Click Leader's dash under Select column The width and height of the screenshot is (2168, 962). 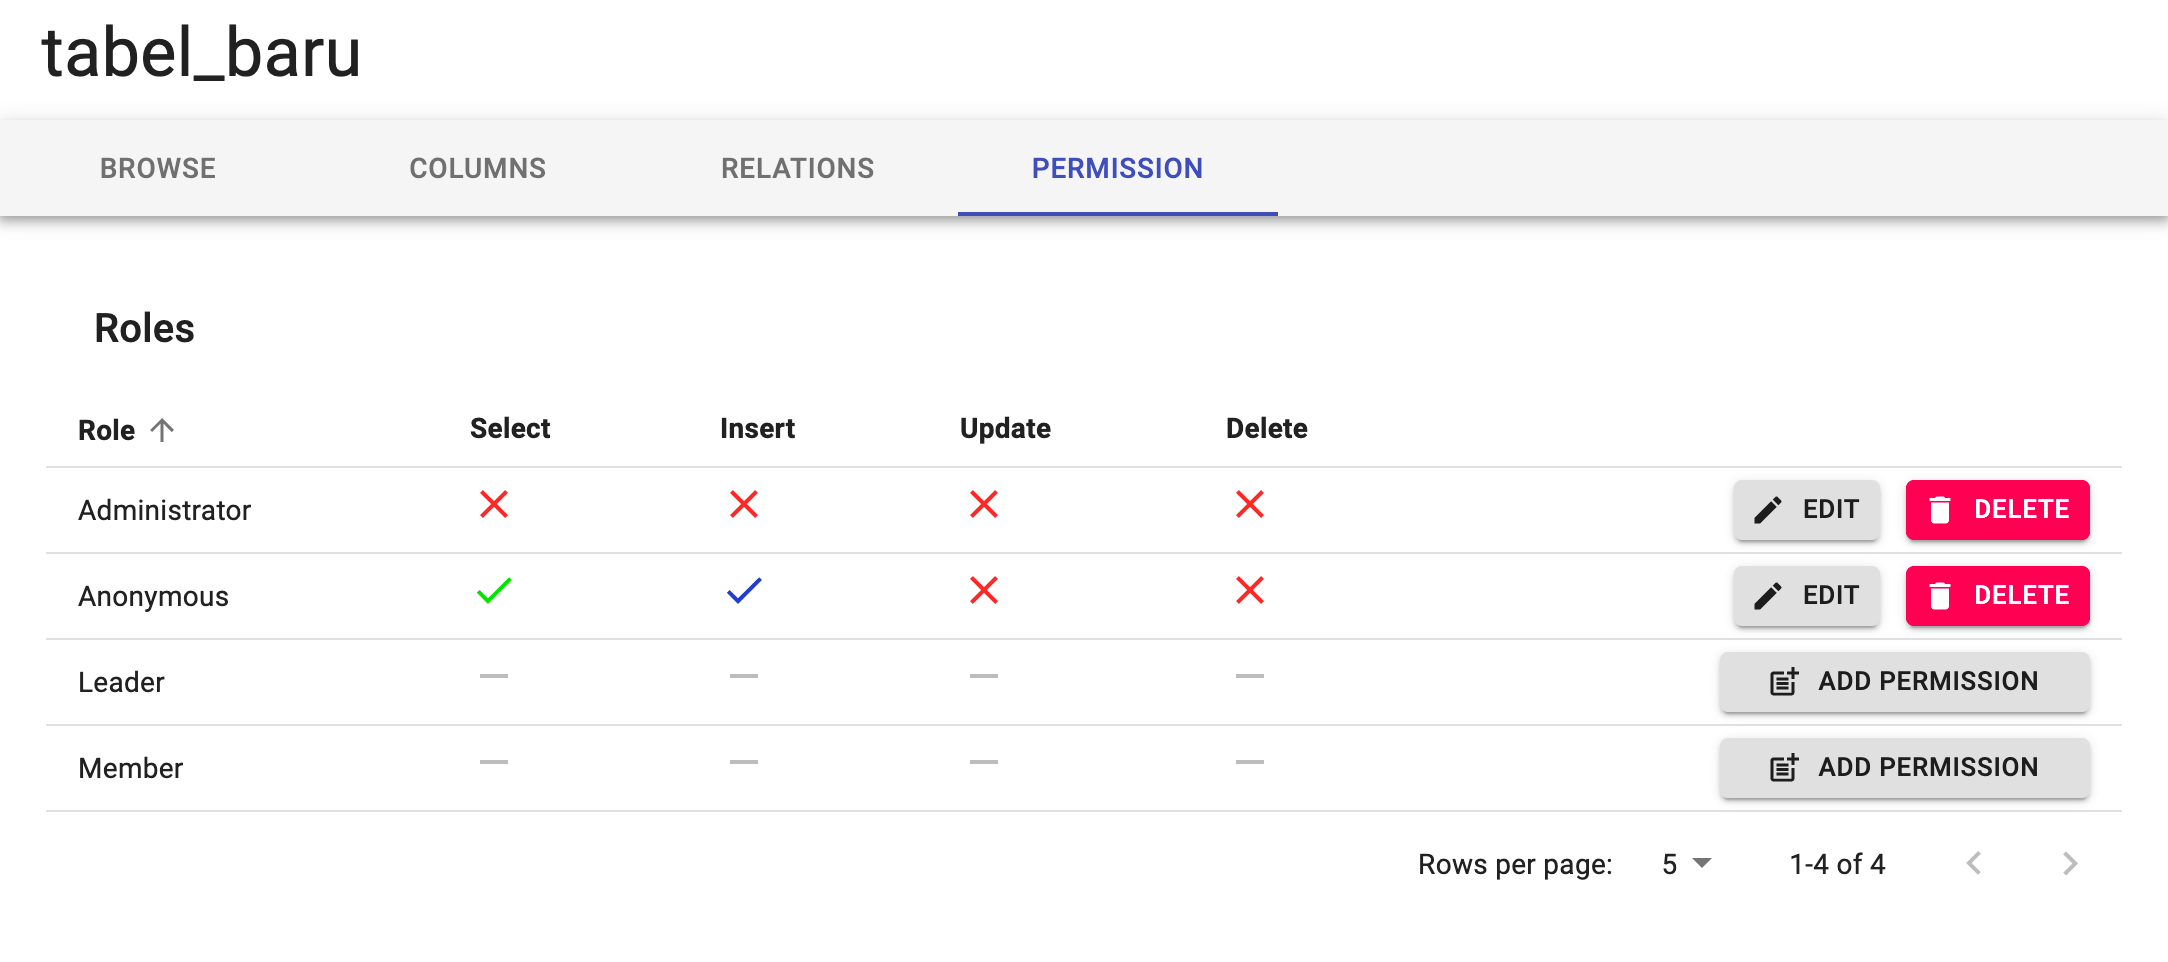pos(494,676)
